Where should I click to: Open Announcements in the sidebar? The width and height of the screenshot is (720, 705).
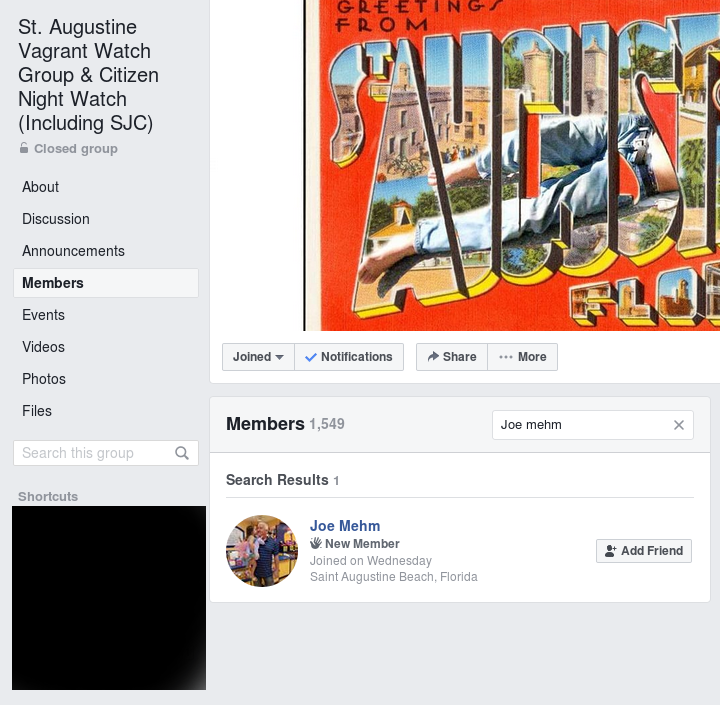coord(73,251)
